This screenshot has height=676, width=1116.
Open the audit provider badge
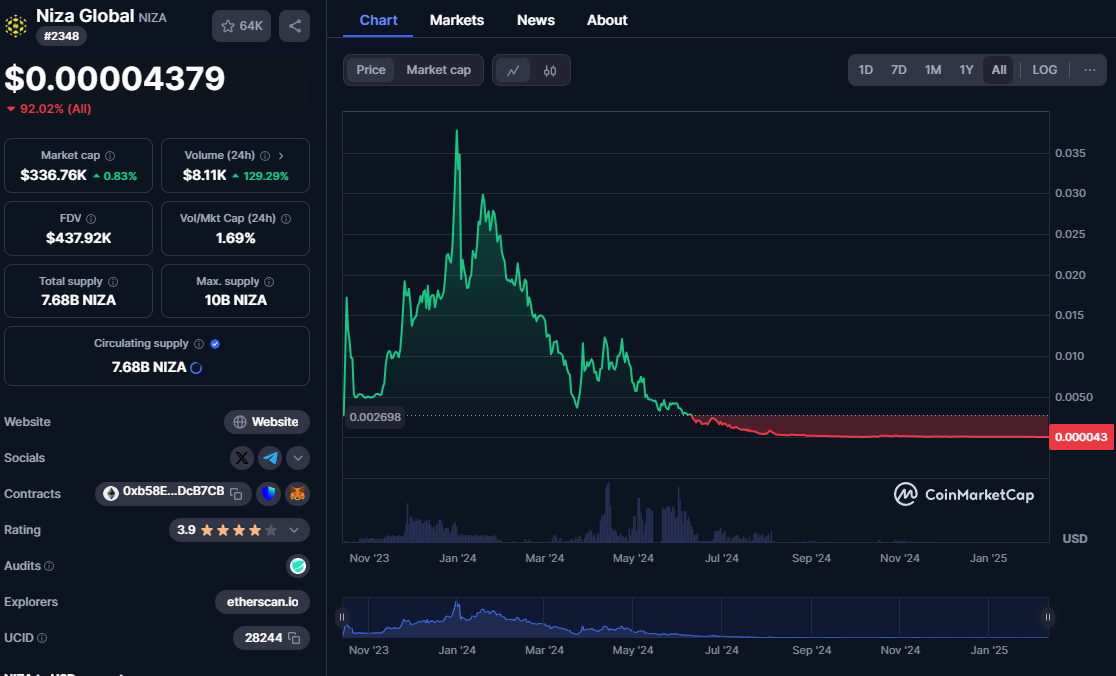298,566
